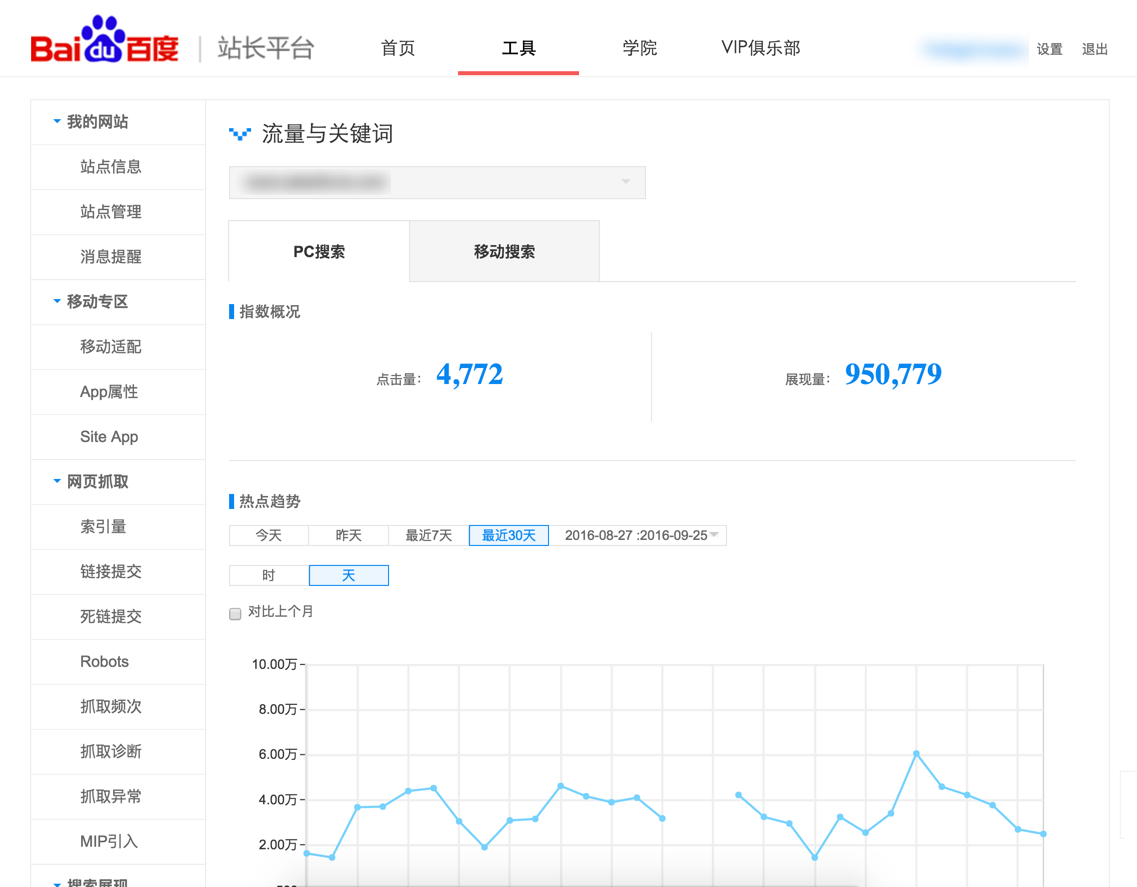This screenshot has width=1137, height=887.
Task: Open the date range picker dropdown
Action: click(640, 536)
